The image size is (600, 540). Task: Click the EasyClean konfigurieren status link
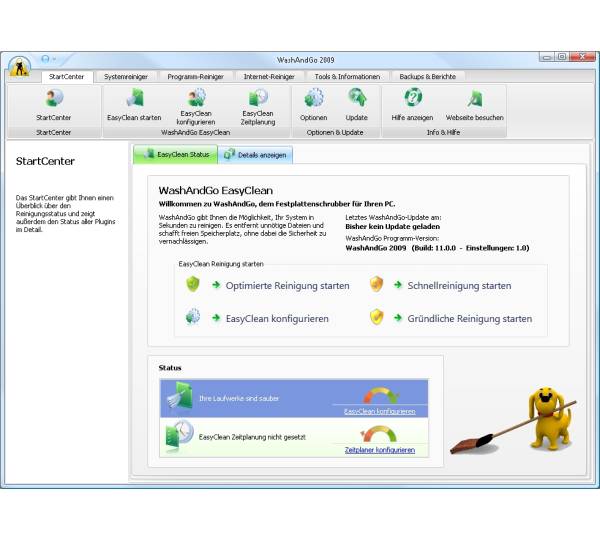point(379,411)
